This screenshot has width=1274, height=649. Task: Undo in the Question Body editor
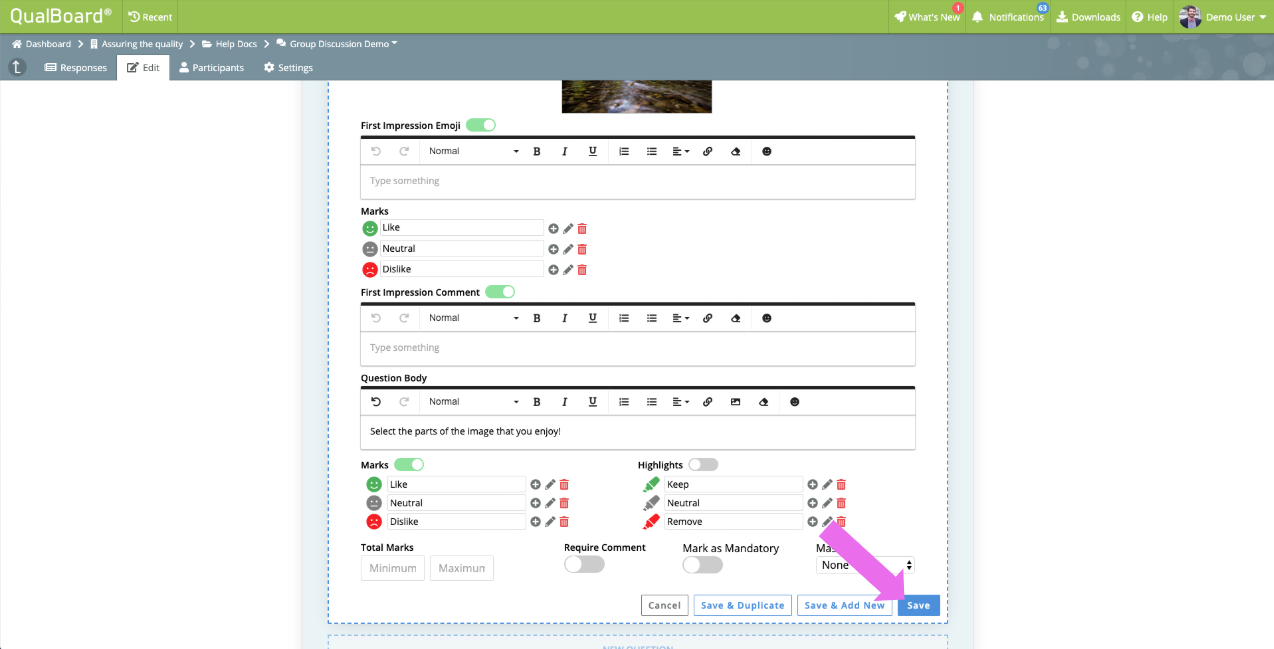pos(376,402)
